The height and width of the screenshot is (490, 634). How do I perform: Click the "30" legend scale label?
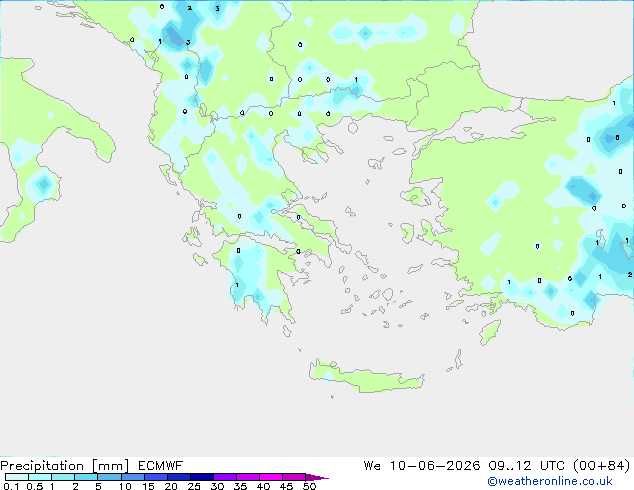217,486
